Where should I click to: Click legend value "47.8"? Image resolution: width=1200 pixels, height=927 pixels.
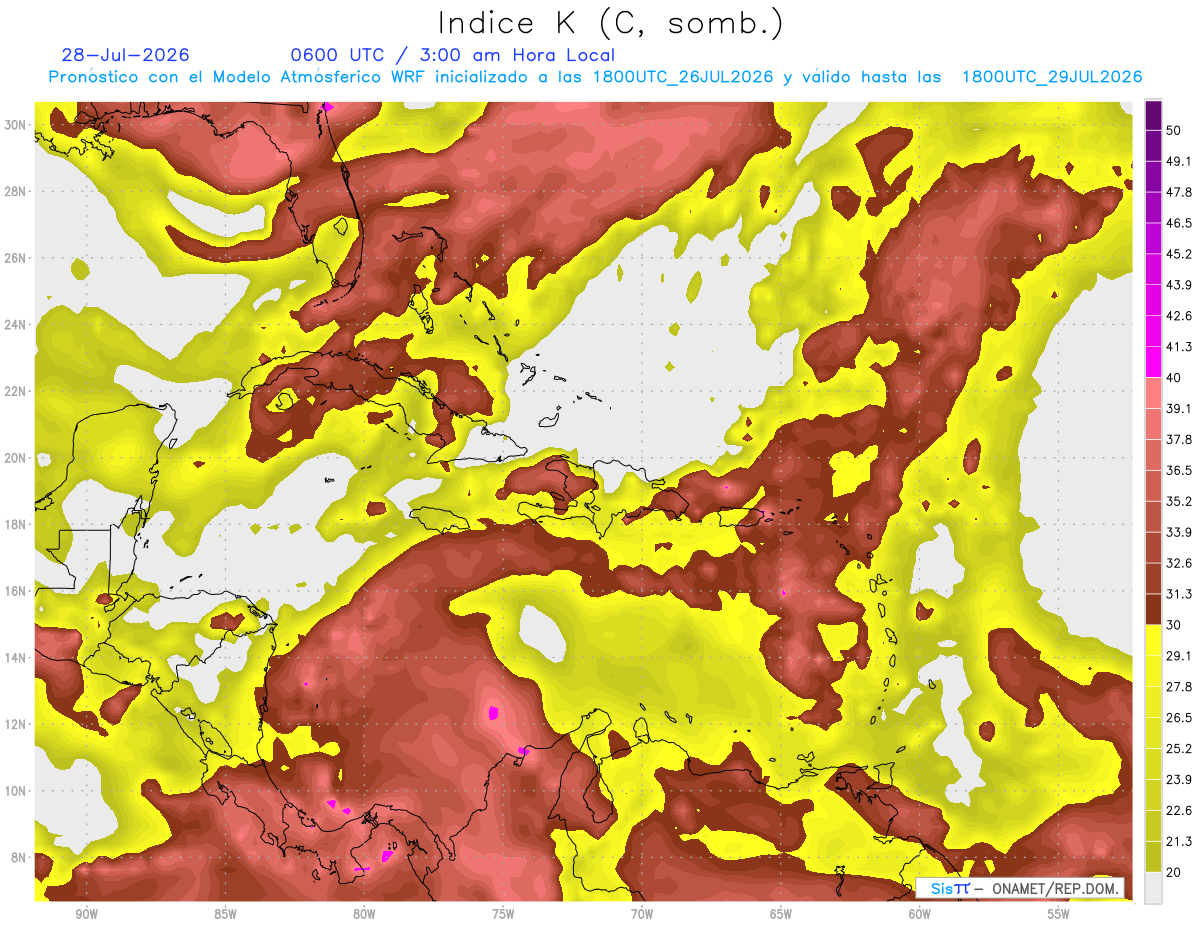pos(1178,192)
